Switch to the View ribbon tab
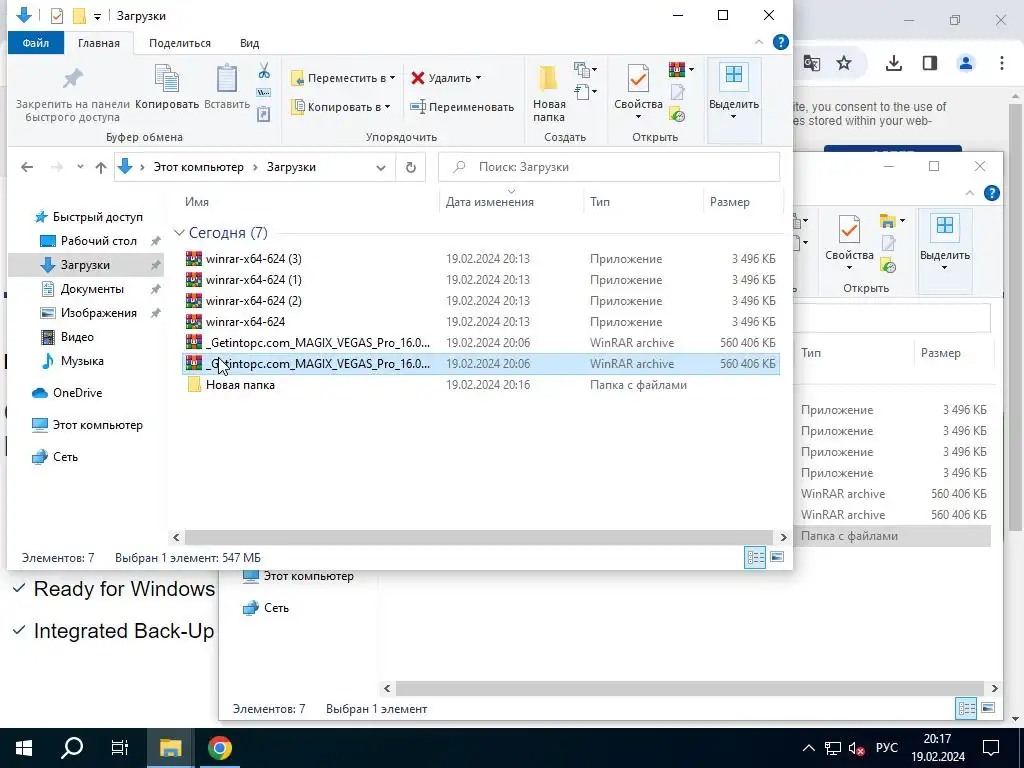Image resolution: width=1024 pixels, height=768 pixels. (x=249, y=43)
